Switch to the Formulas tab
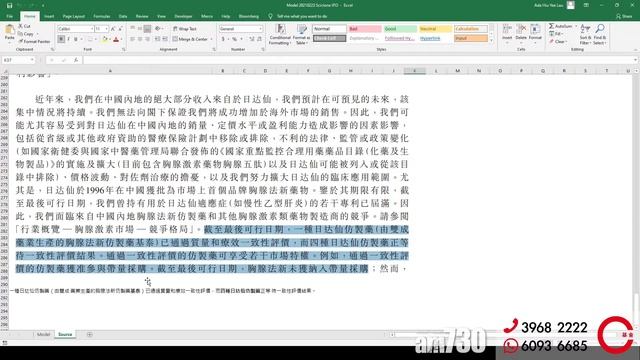The height and width of the screenshot is (360, 640). tap(102, 16)
